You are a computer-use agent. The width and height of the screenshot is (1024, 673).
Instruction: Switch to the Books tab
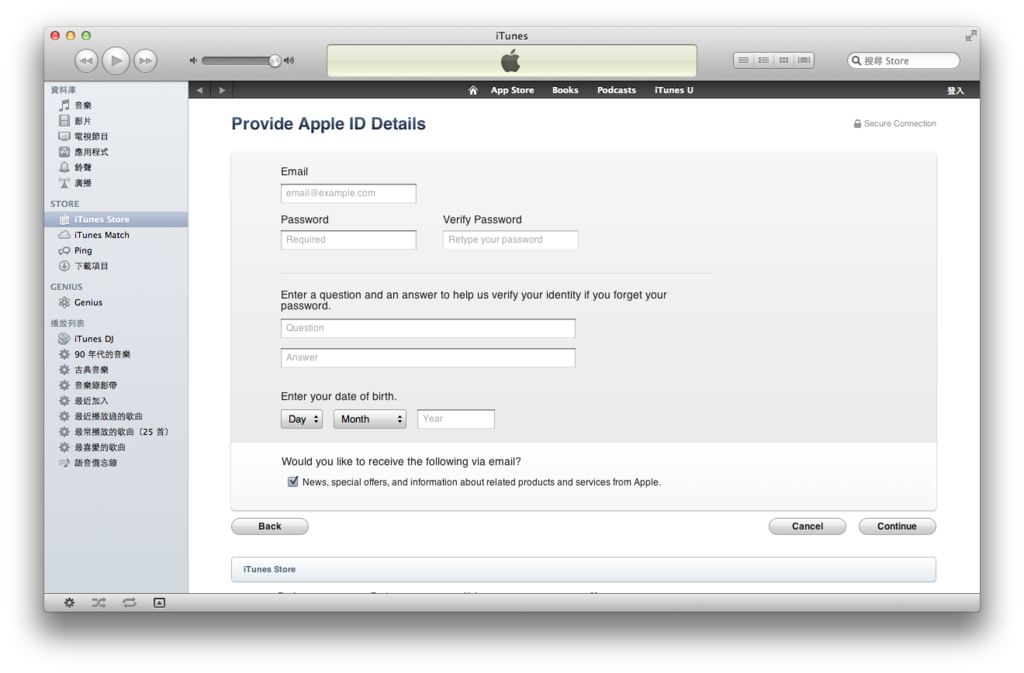(x=565, y=90)
